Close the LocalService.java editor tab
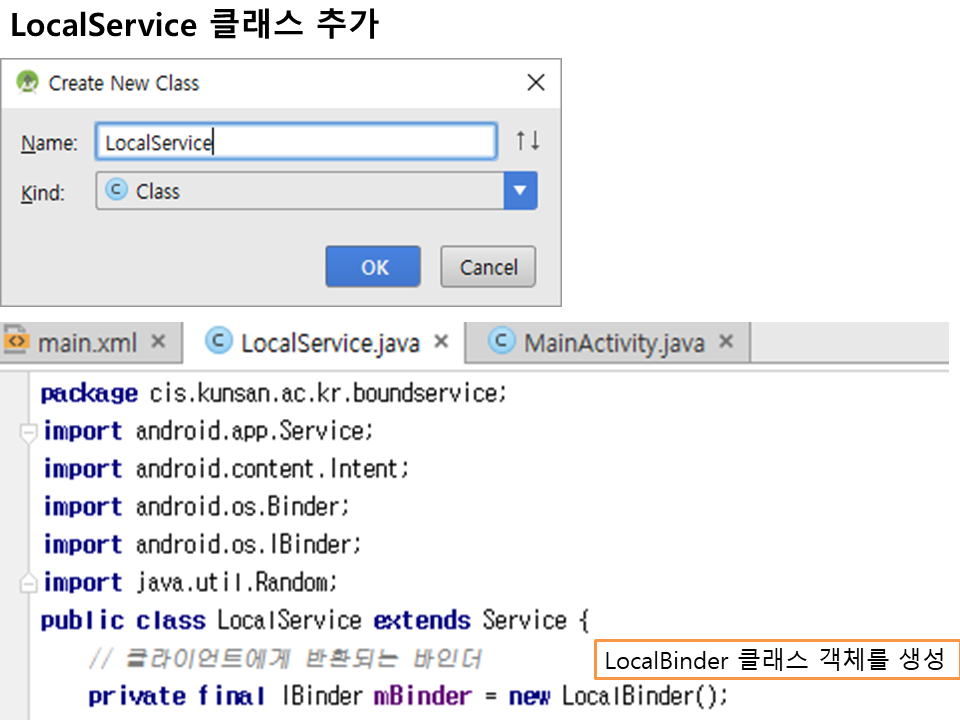960x720 pixels. pos(442,342)
